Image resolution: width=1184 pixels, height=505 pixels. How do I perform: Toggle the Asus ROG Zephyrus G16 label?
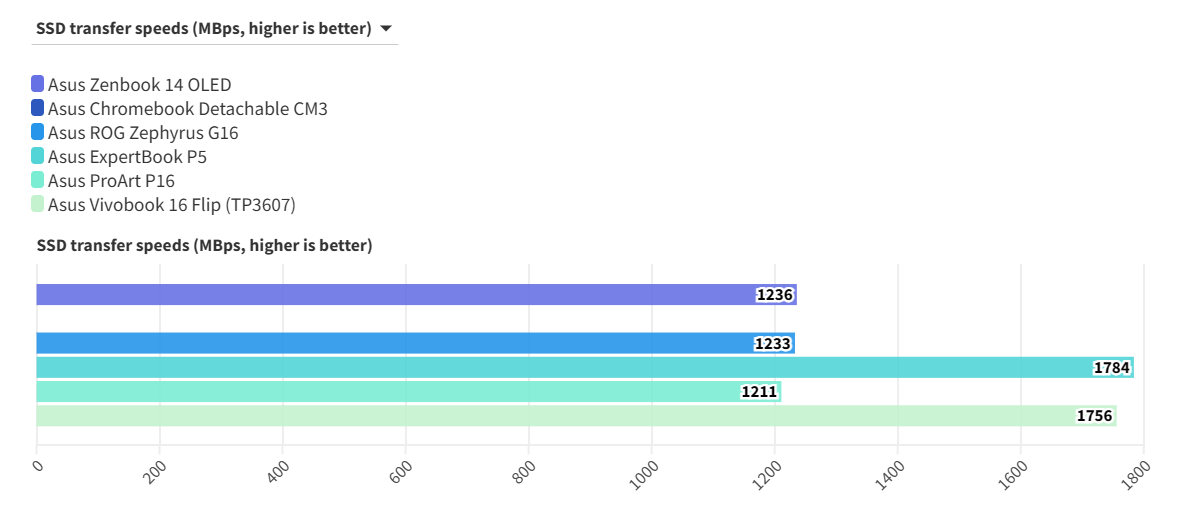(x=143, y=133)
